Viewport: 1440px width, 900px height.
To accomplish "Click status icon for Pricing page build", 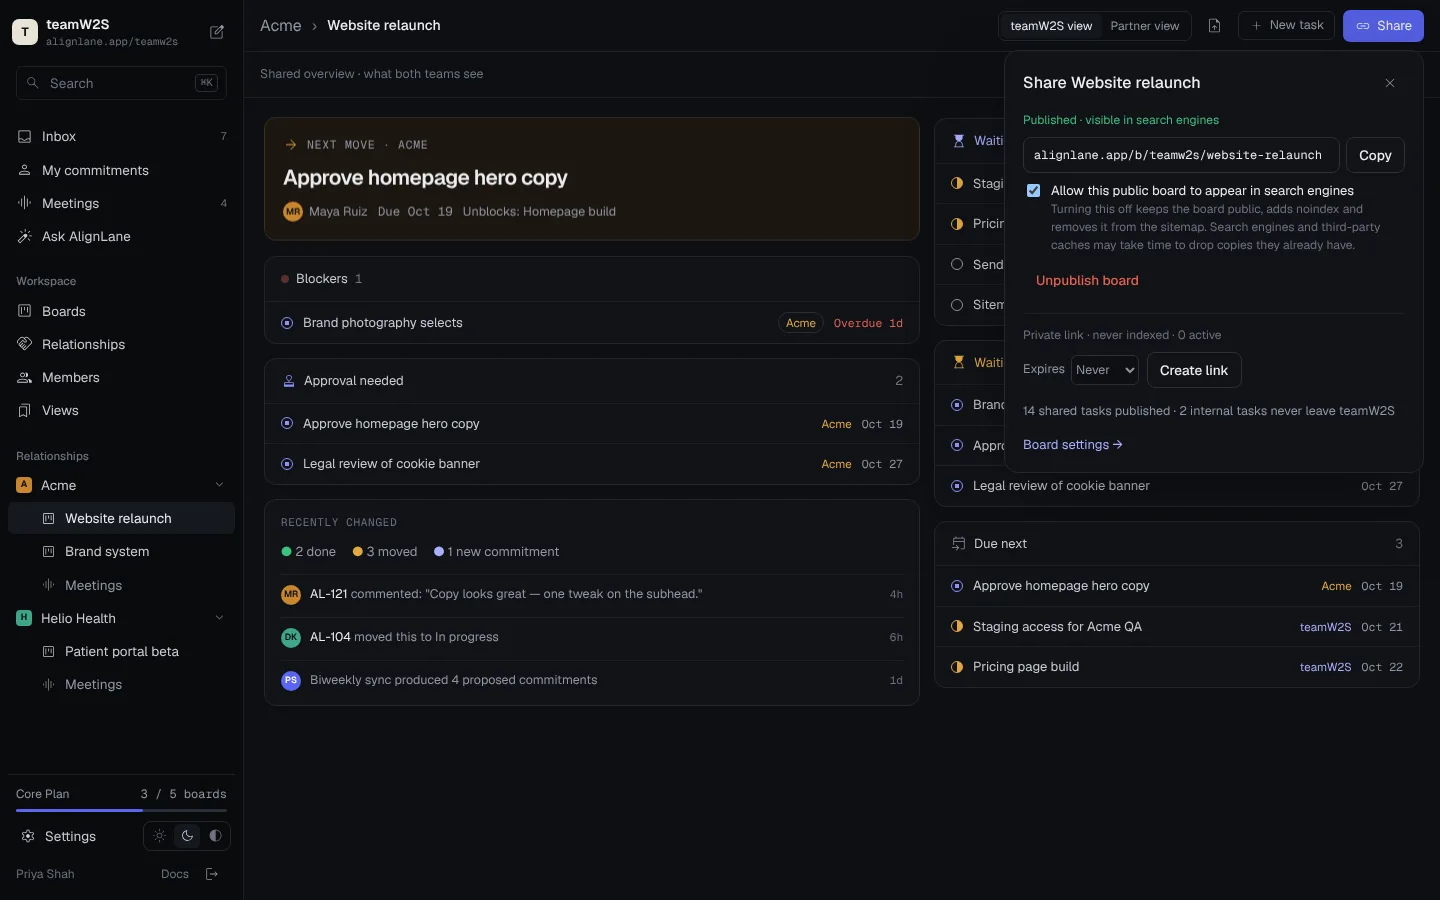I will [957, 667].
